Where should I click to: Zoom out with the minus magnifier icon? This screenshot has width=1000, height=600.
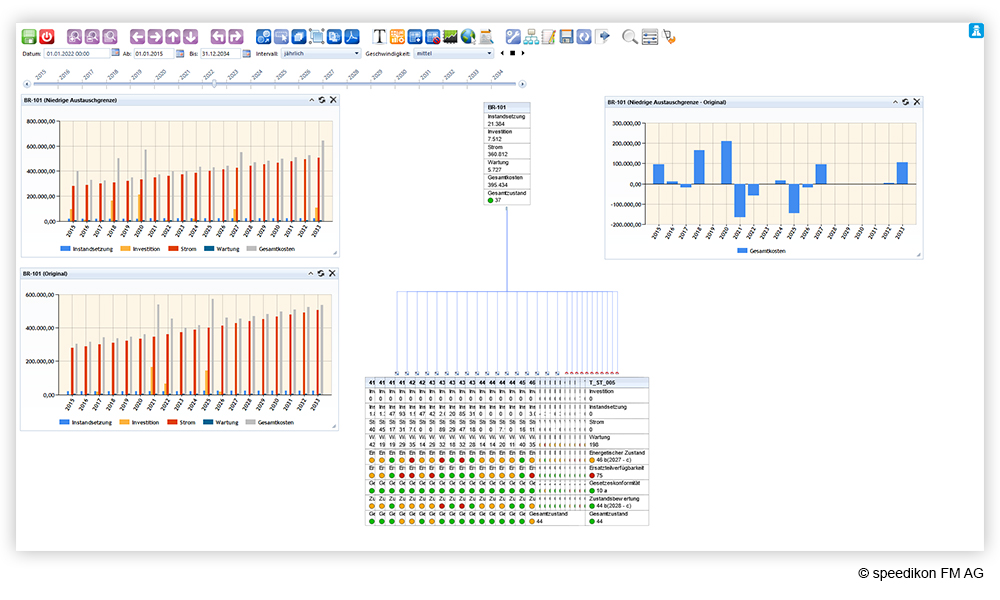(x=92, y=37)
